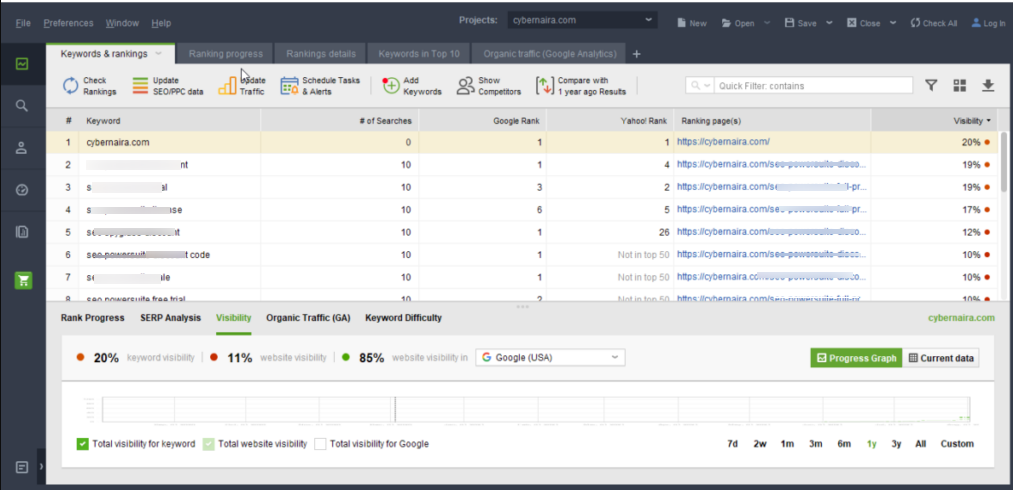
Task: Open the Google (USA) search engine dropdown
Action: 550,358
